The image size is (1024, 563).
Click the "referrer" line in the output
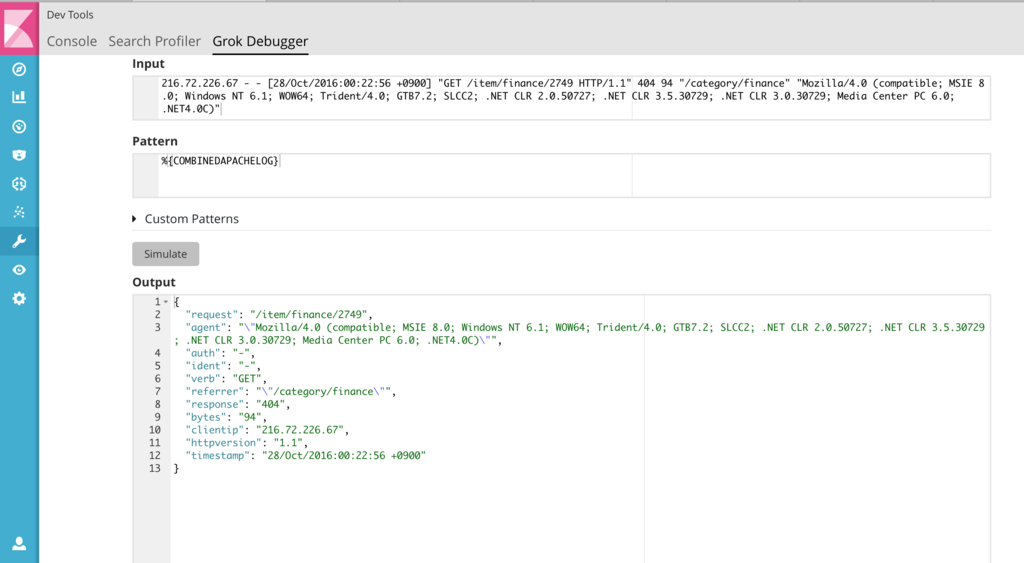click(x=291, y=391)
